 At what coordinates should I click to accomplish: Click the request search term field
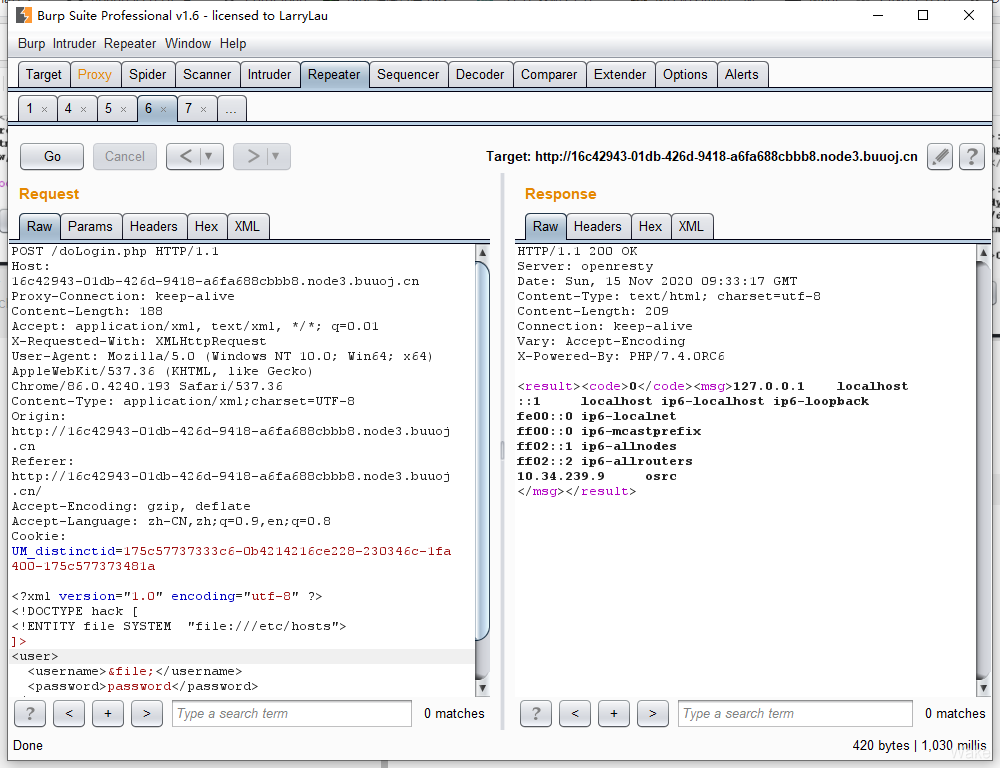pyautogui.click(x=291, y=713)
